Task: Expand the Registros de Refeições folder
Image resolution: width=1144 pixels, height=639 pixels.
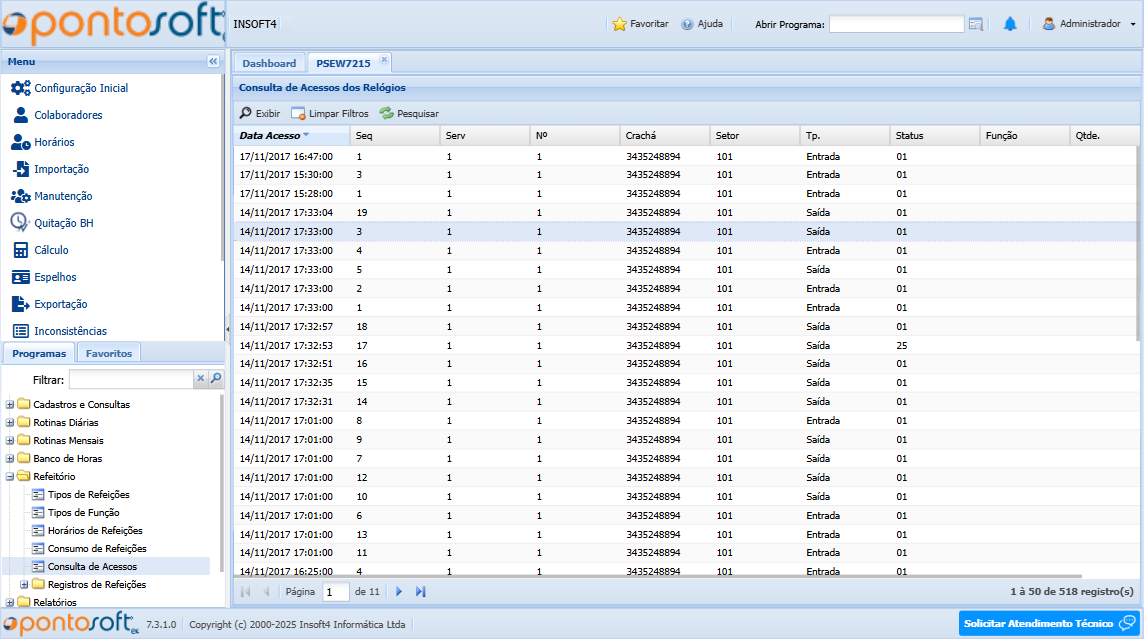Action: point(25,585)
